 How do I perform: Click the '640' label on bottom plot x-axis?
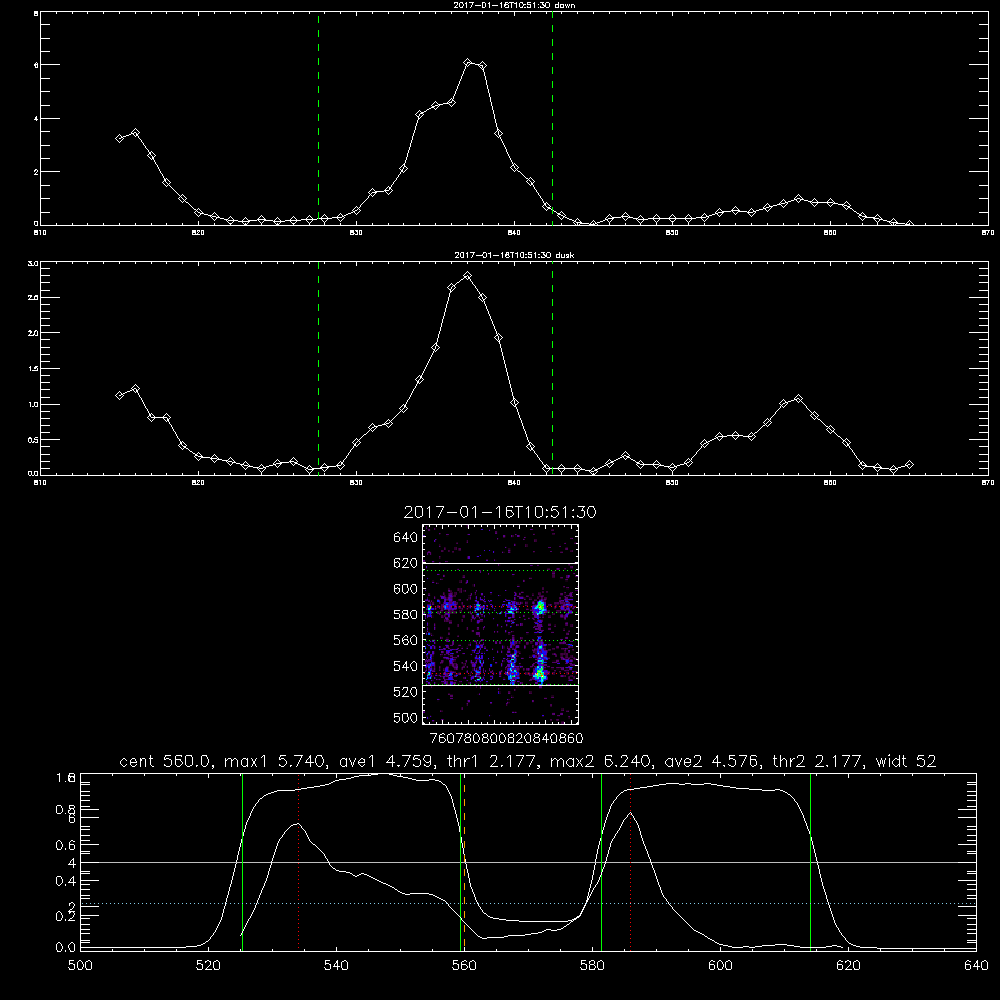976,966
